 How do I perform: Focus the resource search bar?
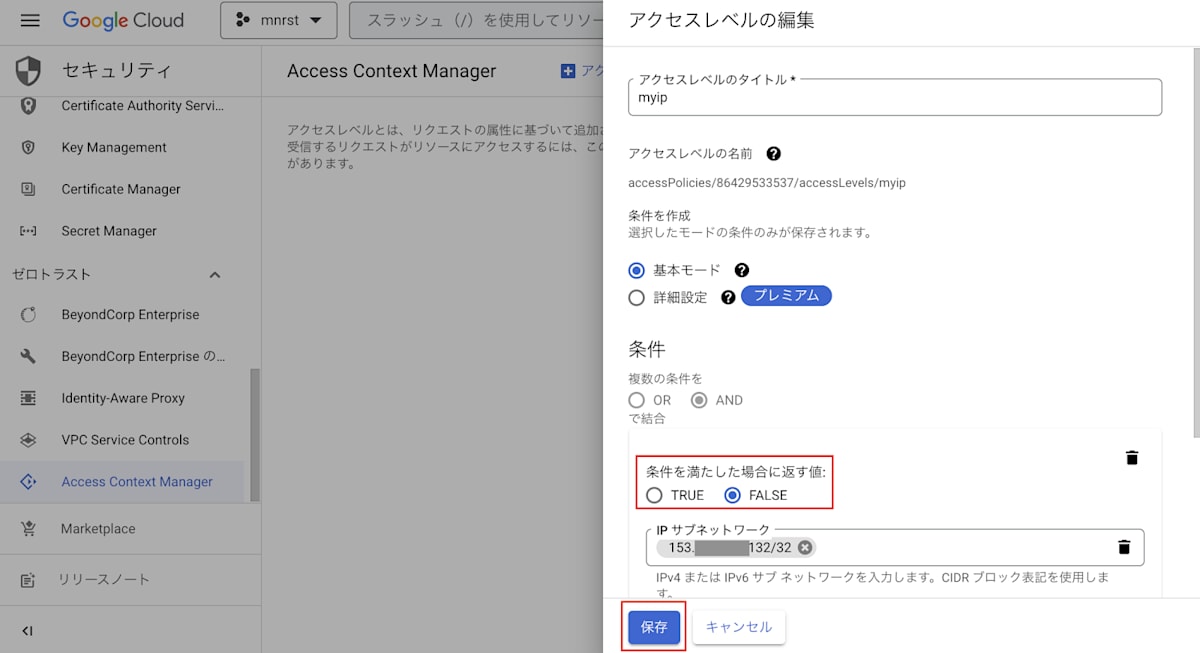pyautogui.click(x=476, y=20)
